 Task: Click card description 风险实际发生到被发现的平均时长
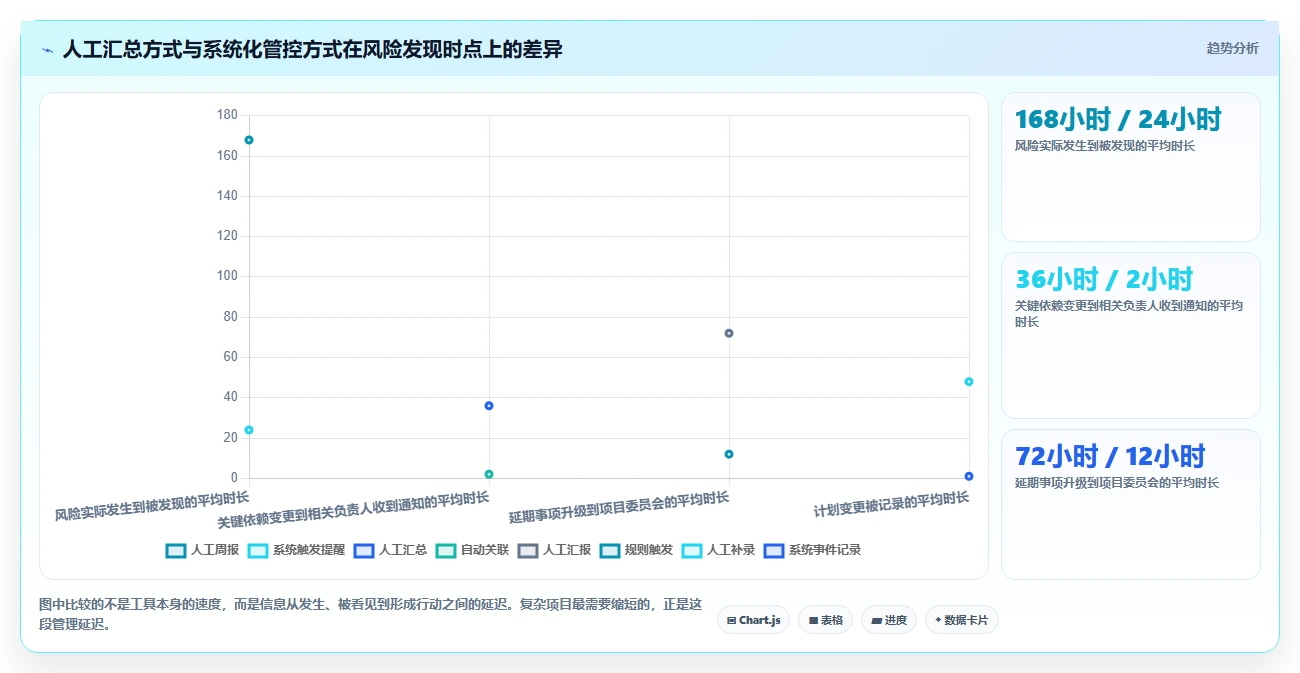[1104, 146]
